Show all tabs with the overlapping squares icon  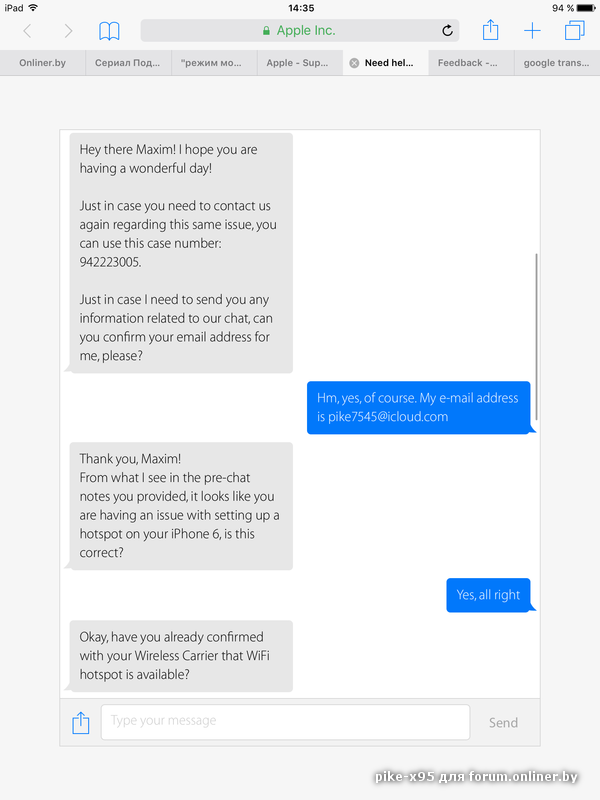[x=574, y=30]
